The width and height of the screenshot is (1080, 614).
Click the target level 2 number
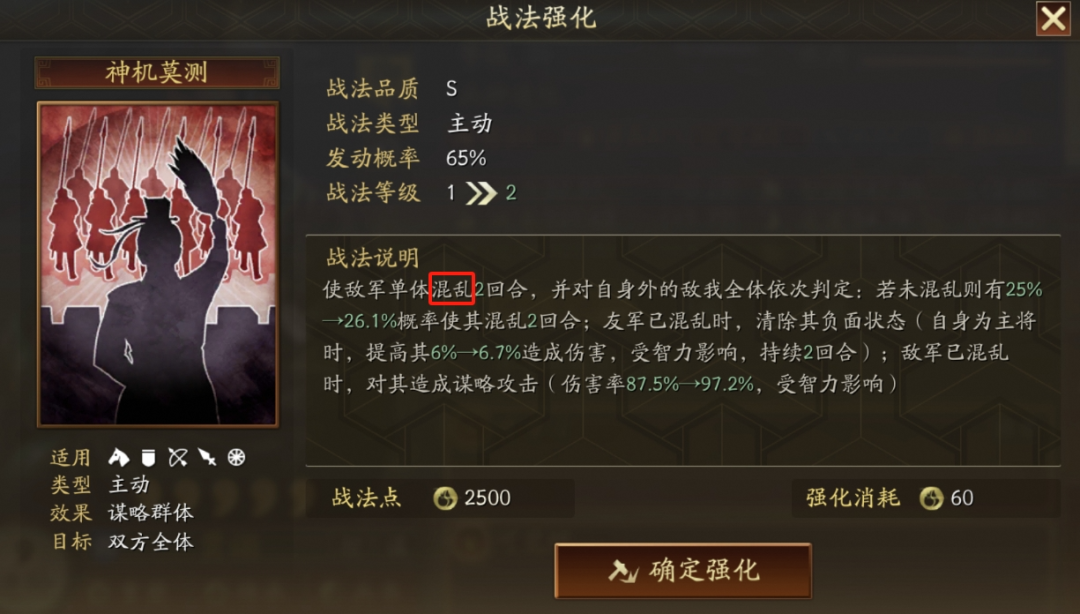510,193
